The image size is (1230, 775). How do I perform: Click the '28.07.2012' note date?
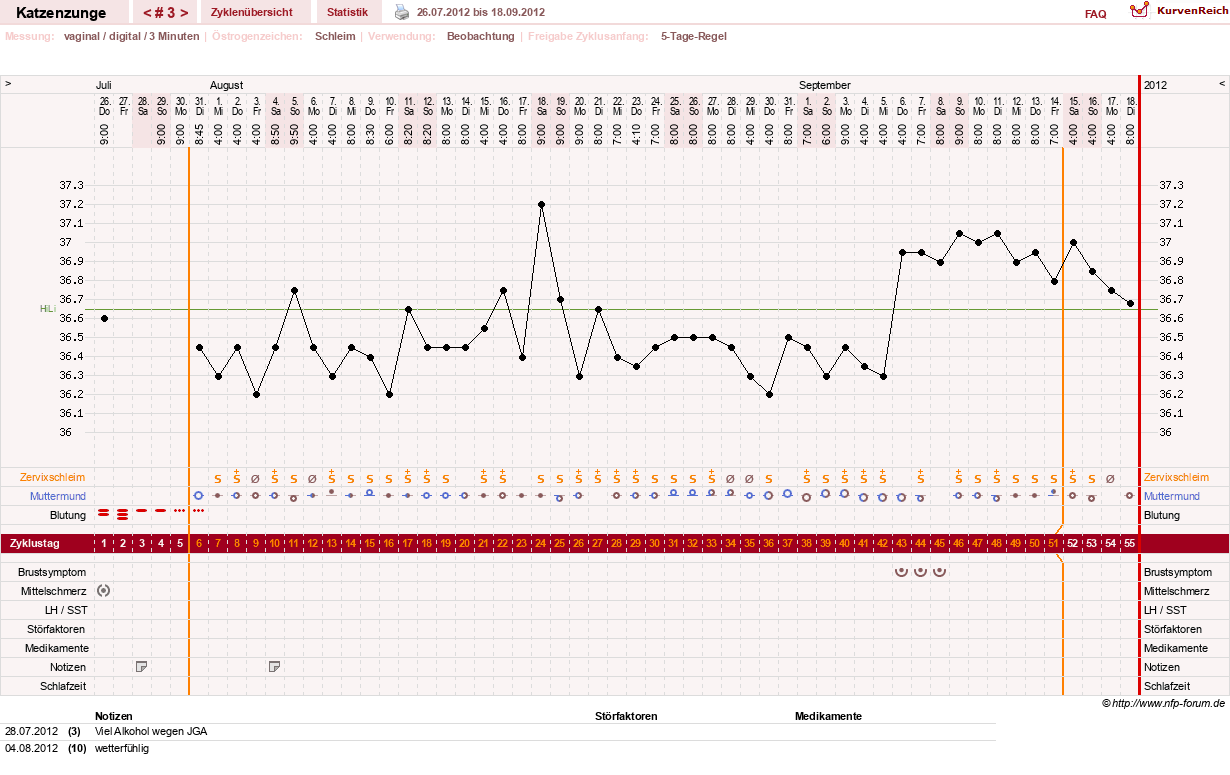click(31, 731)
